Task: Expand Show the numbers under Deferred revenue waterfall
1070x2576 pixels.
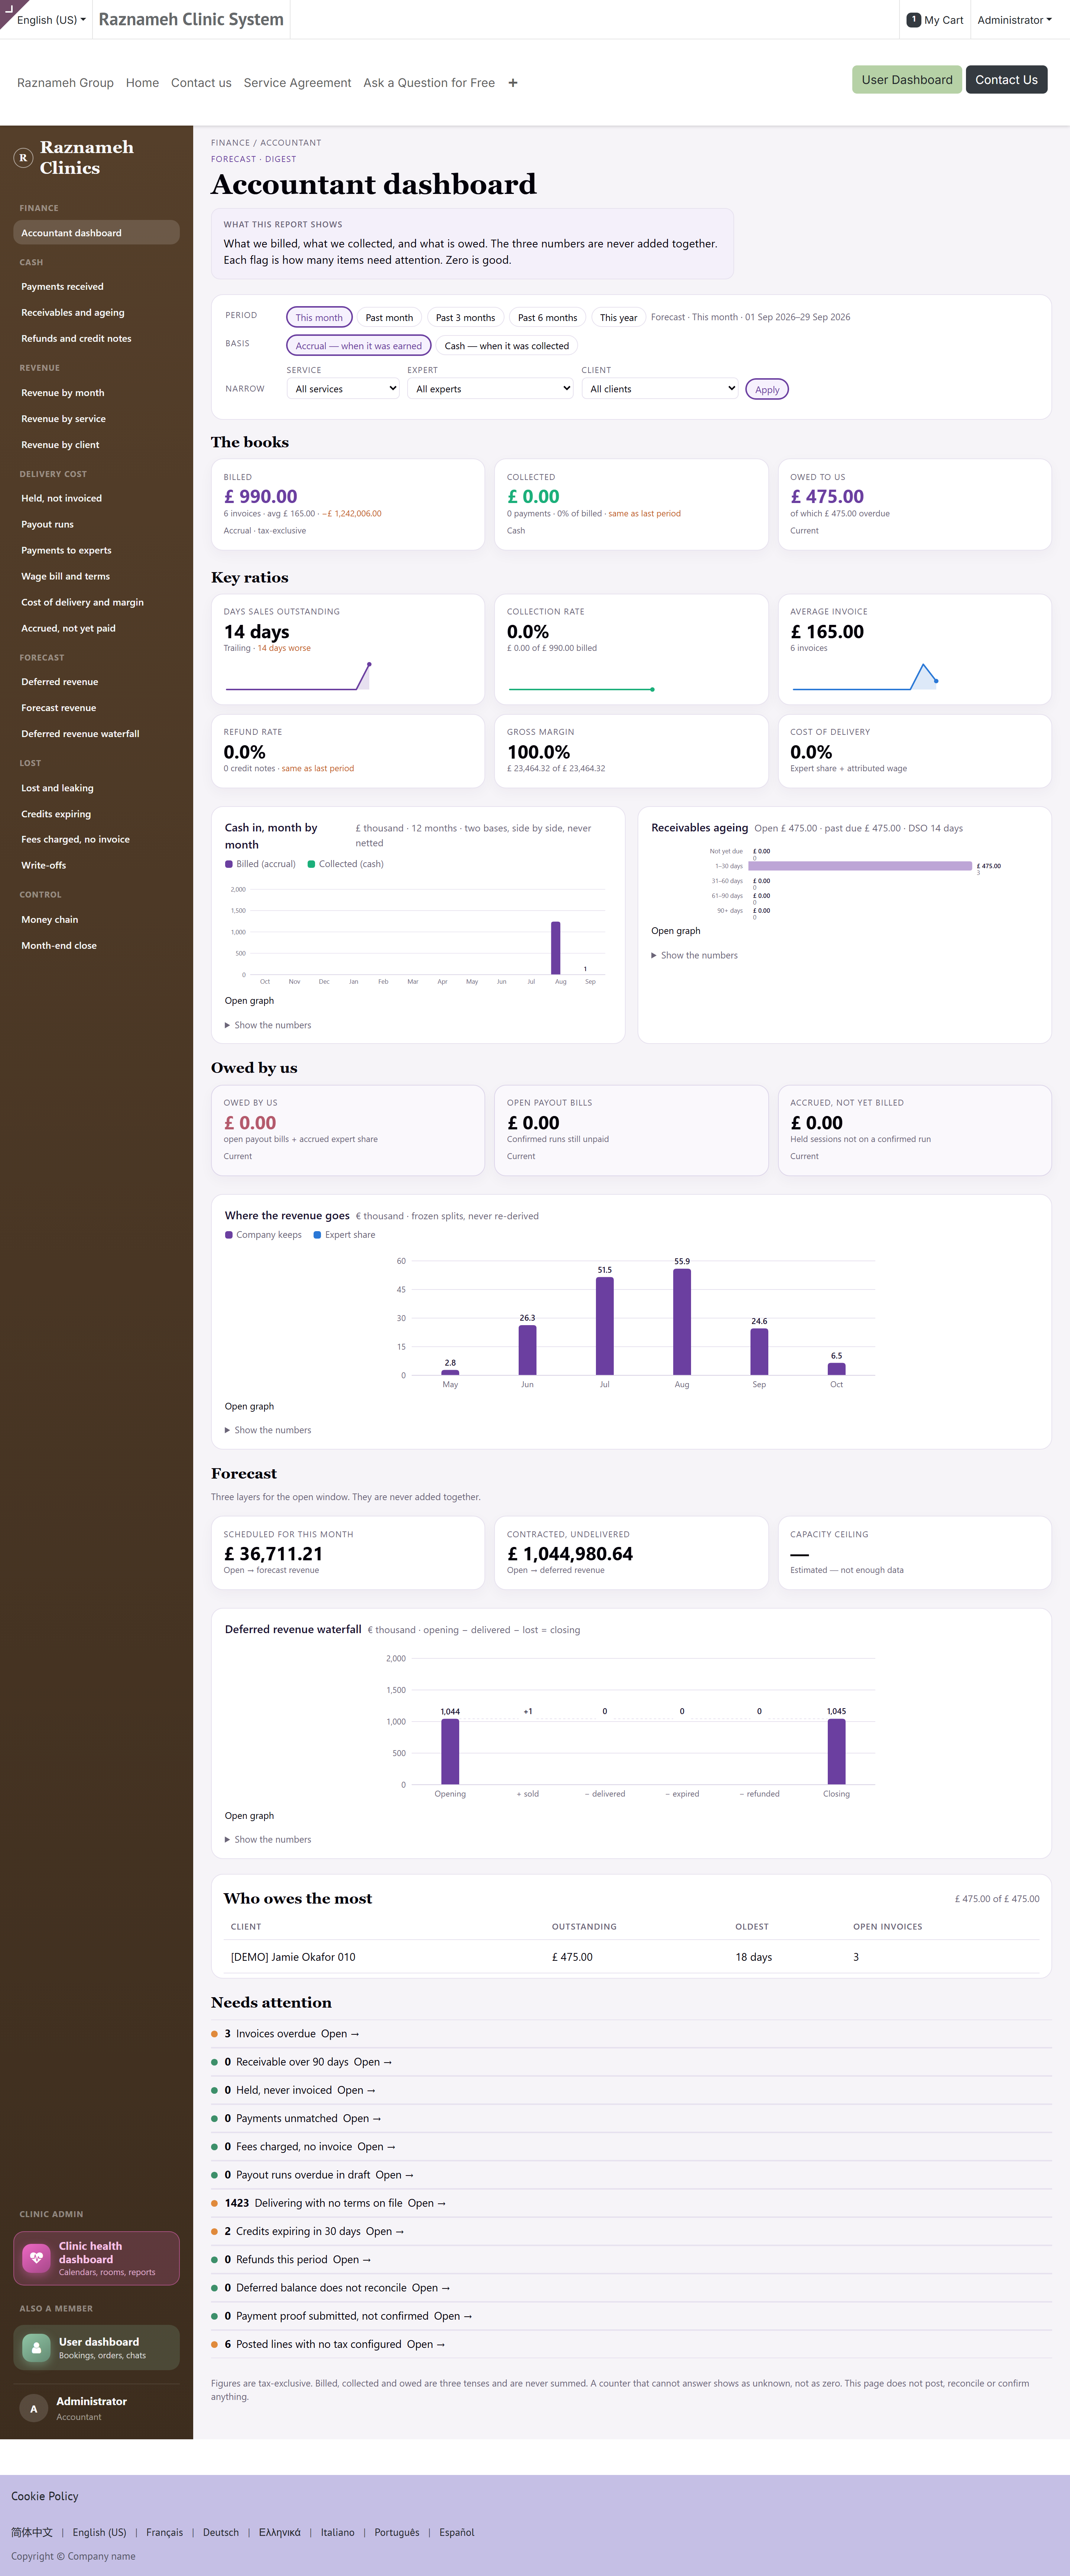Action: pos(268,1839)
